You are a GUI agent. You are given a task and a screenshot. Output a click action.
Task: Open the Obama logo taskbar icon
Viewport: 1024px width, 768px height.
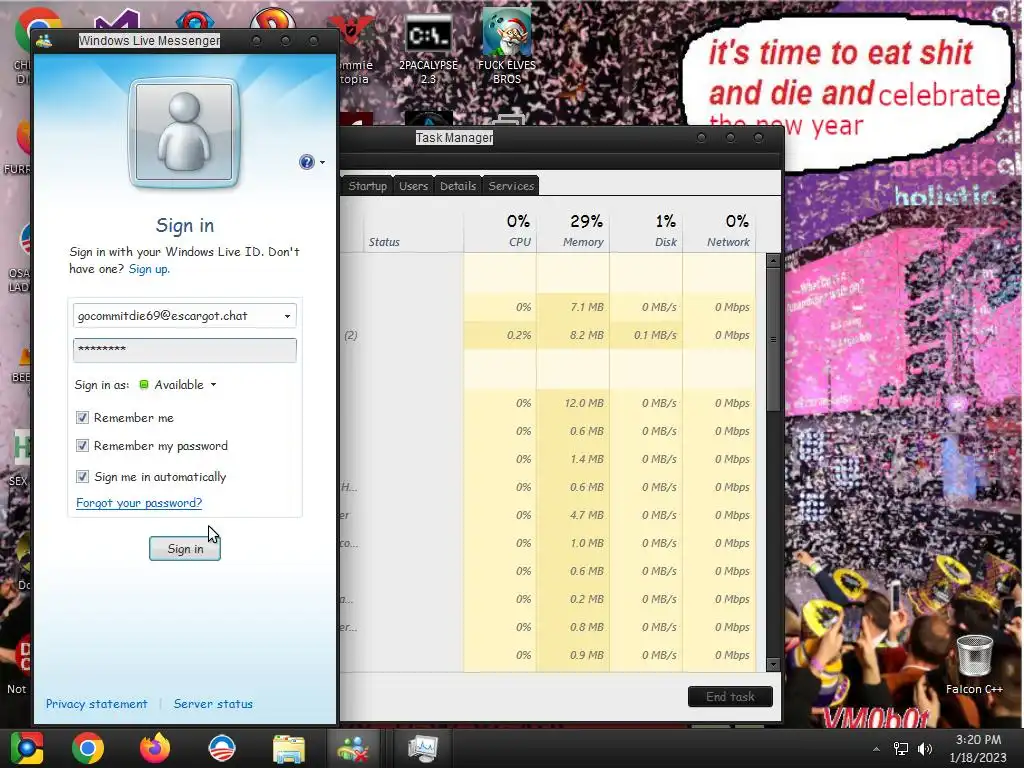coord(222,748)
